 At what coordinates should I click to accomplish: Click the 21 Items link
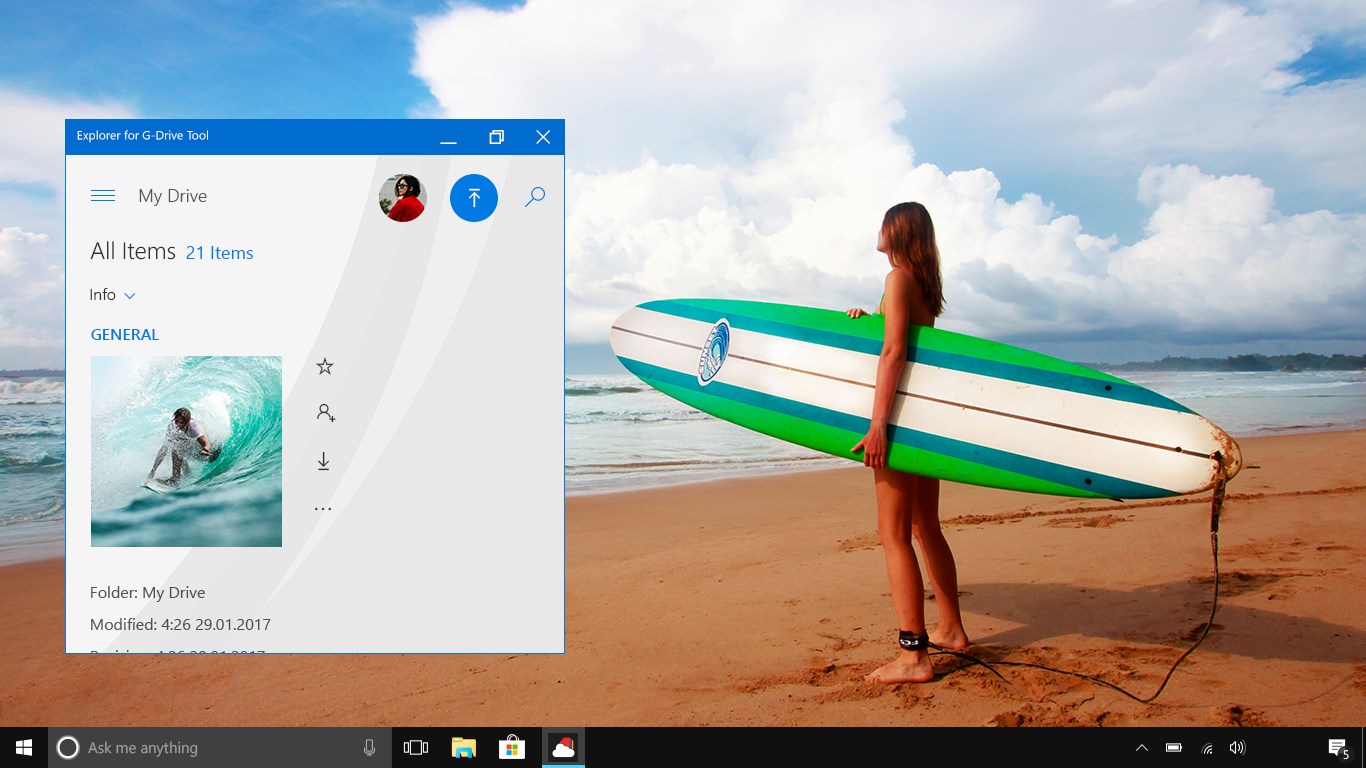[219, 253]
